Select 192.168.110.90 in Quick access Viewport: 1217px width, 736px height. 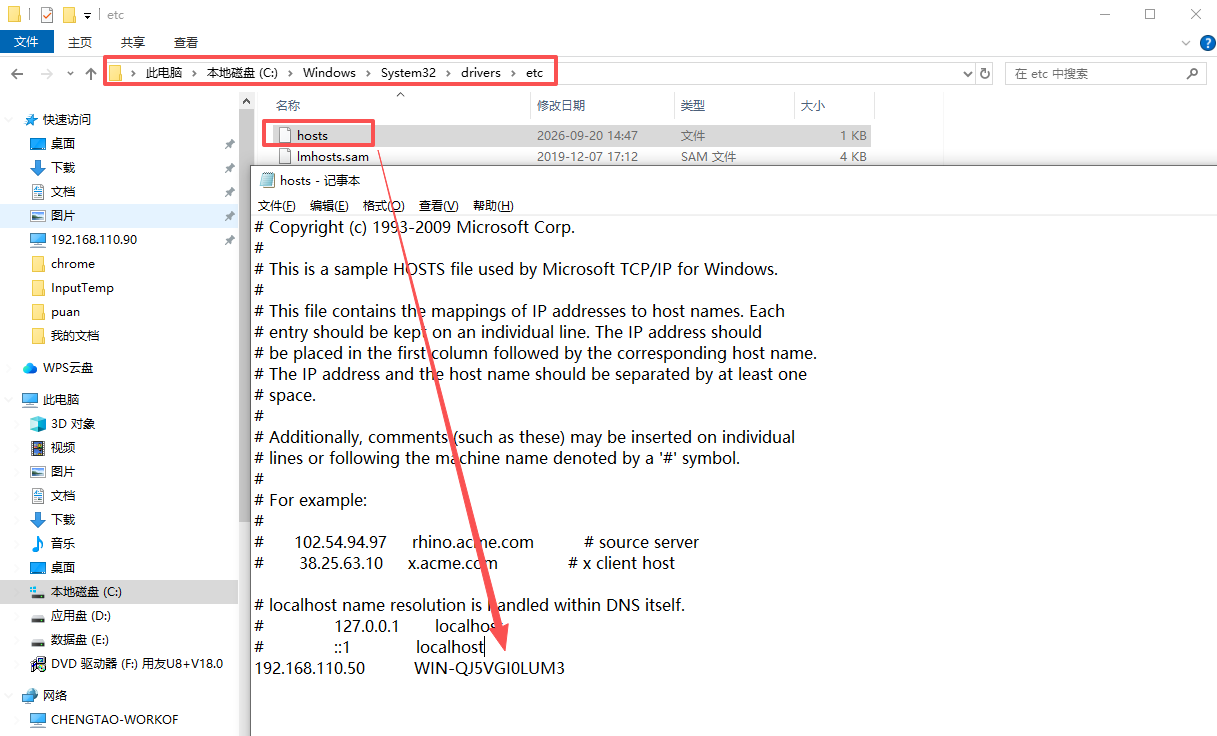(94, 239)
